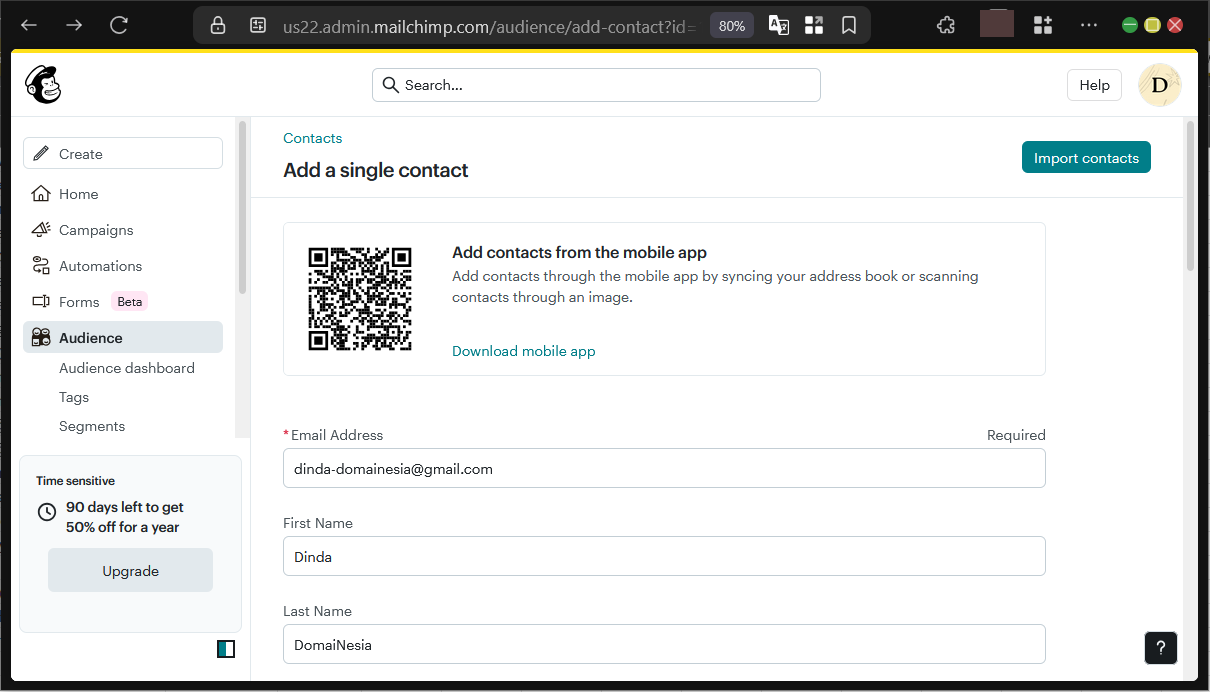The width and height of the screenshot is (1210, 692).
Task: Click the Email Address input field
Action: pos(664,468)
